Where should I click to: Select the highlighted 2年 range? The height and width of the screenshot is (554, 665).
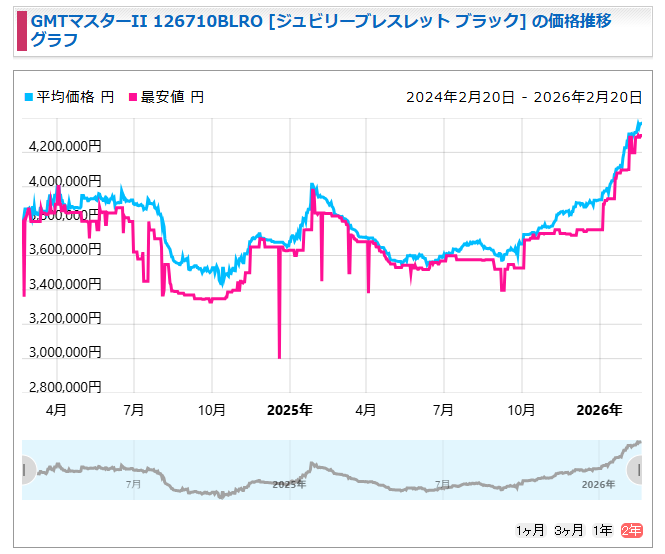point(631,529)
